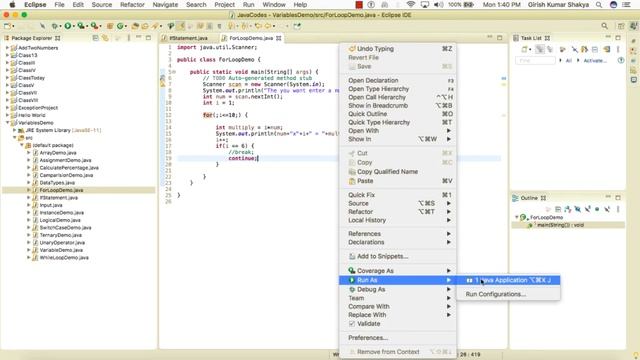This screenshot has width=640, height=360.
Task: Click Collapse All in Package Explorer
Action: (x=95, y=38)
